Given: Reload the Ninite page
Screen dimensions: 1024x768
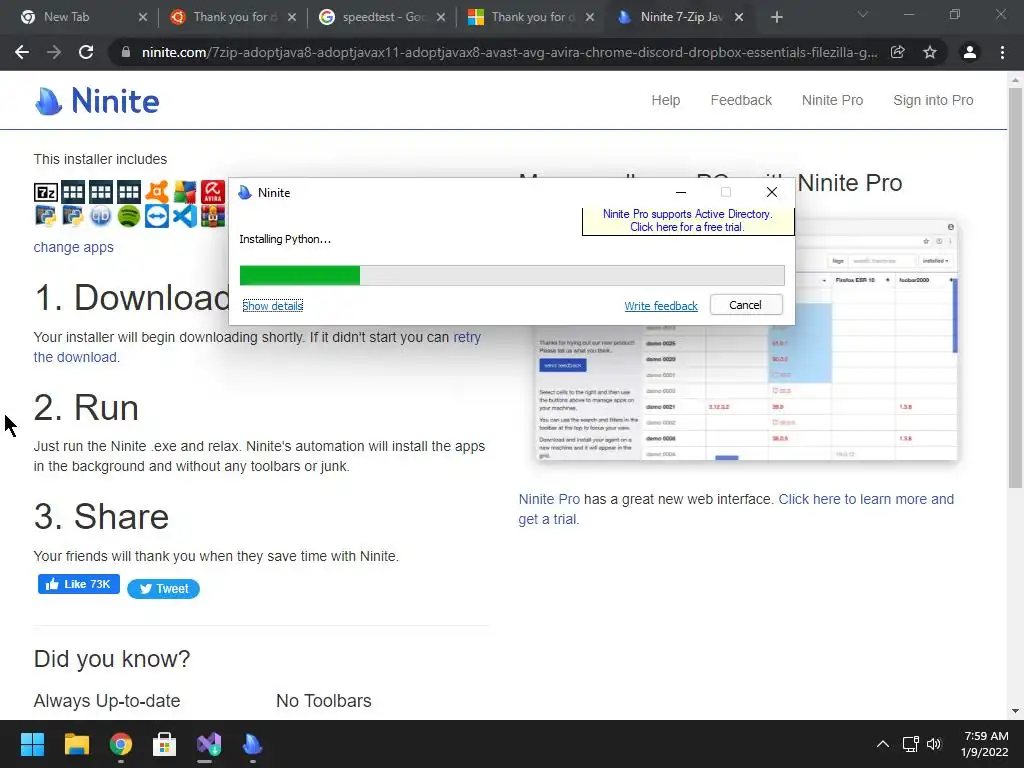Looking at the screenshot, I should tap(86, 52).
